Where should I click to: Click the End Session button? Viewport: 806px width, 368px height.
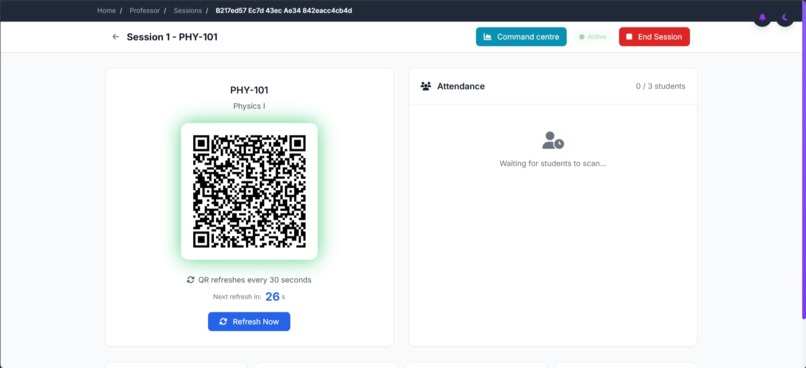654,37
